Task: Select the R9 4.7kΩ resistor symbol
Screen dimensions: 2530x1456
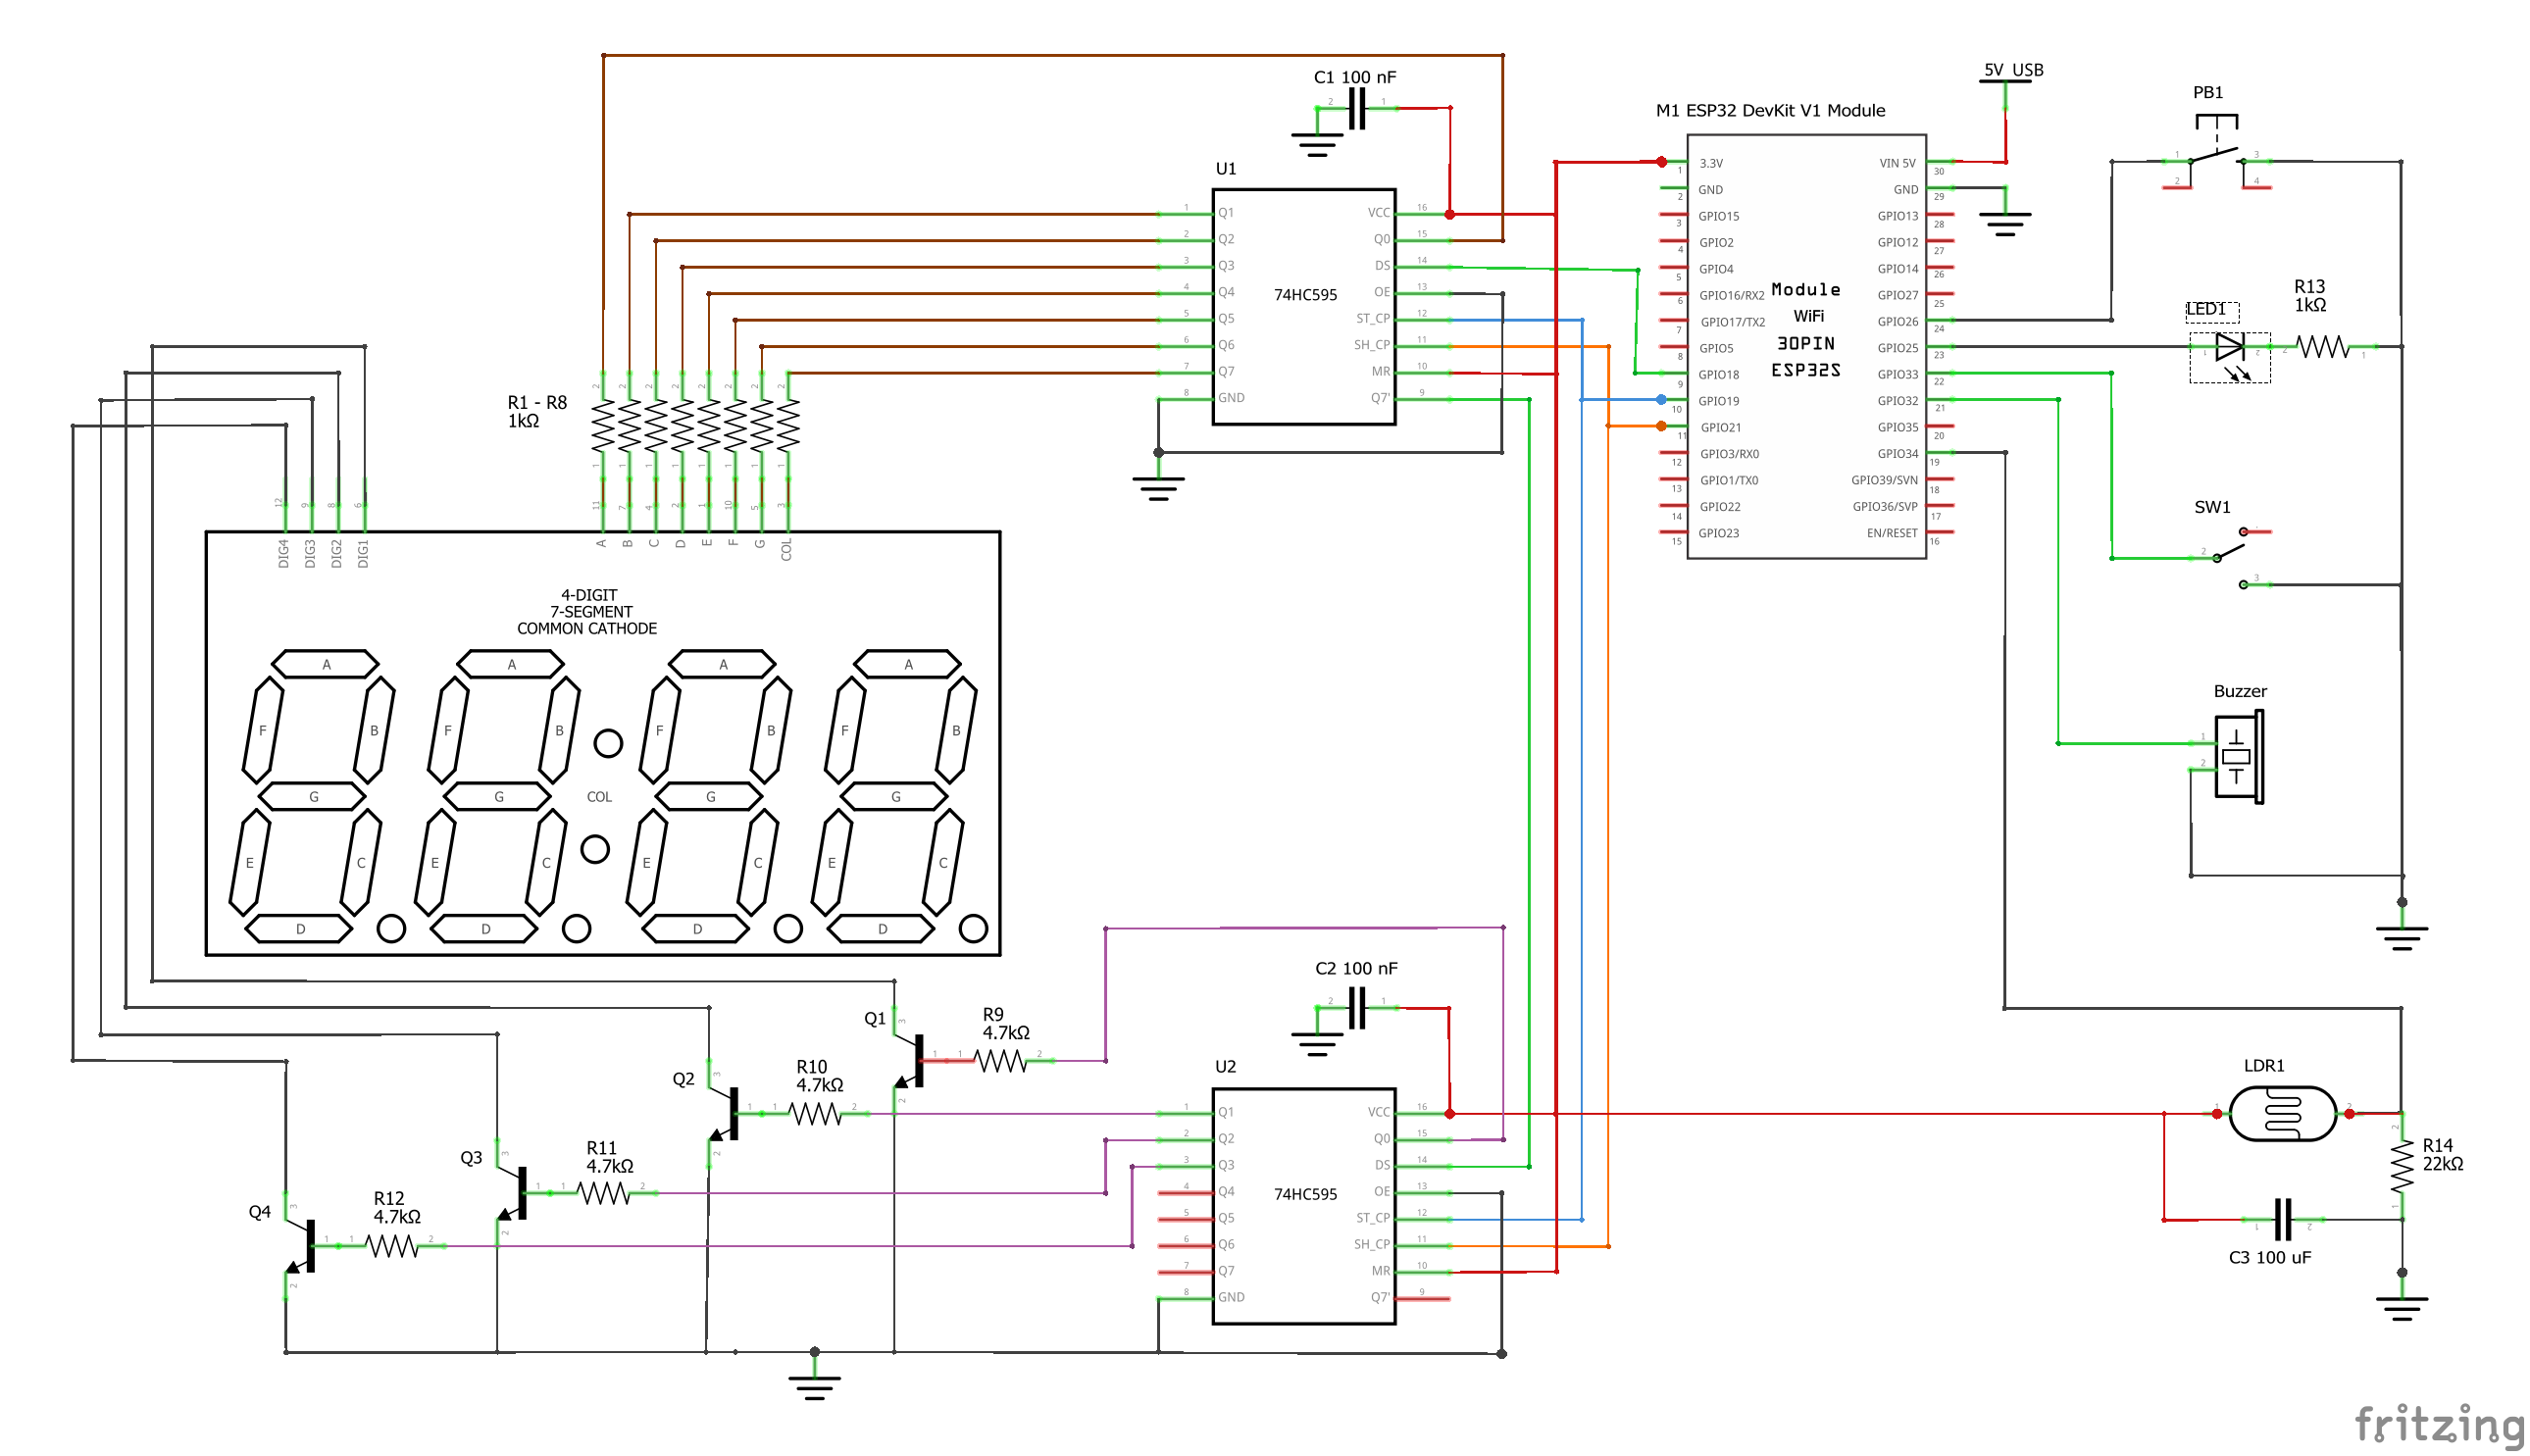Action: [1001, 1061]
